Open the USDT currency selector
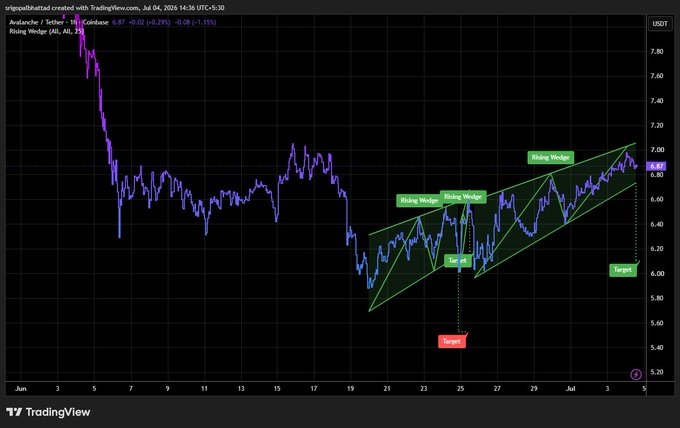 coord(660,23)
